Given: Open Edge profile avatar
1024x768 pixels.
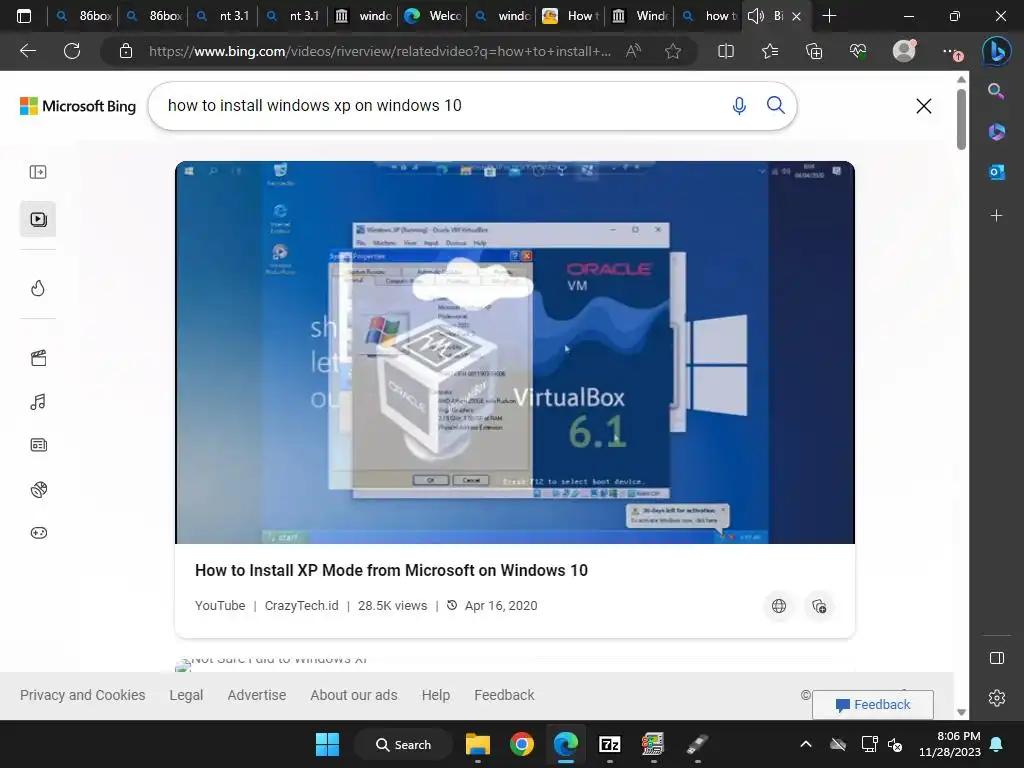Looking at the screenshot, I should pos(904,51).
